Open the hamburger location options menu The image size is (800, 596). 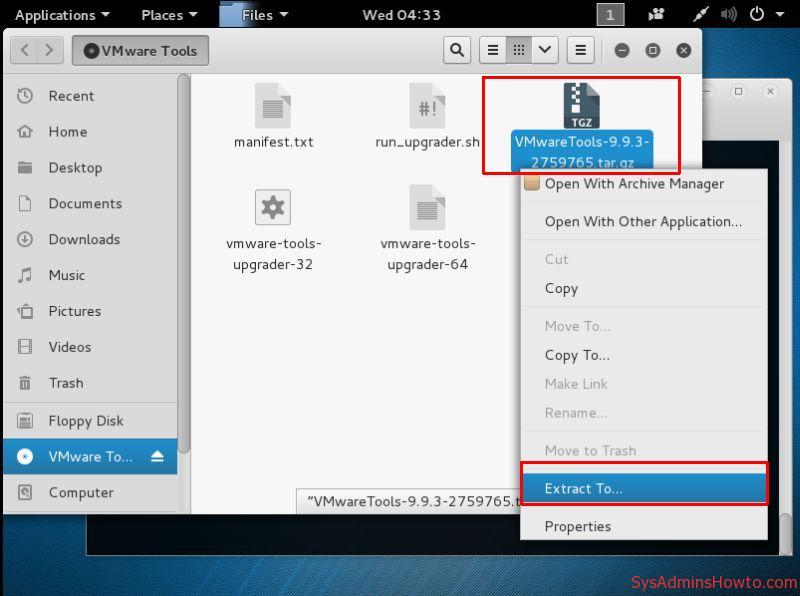pos(581,50)
